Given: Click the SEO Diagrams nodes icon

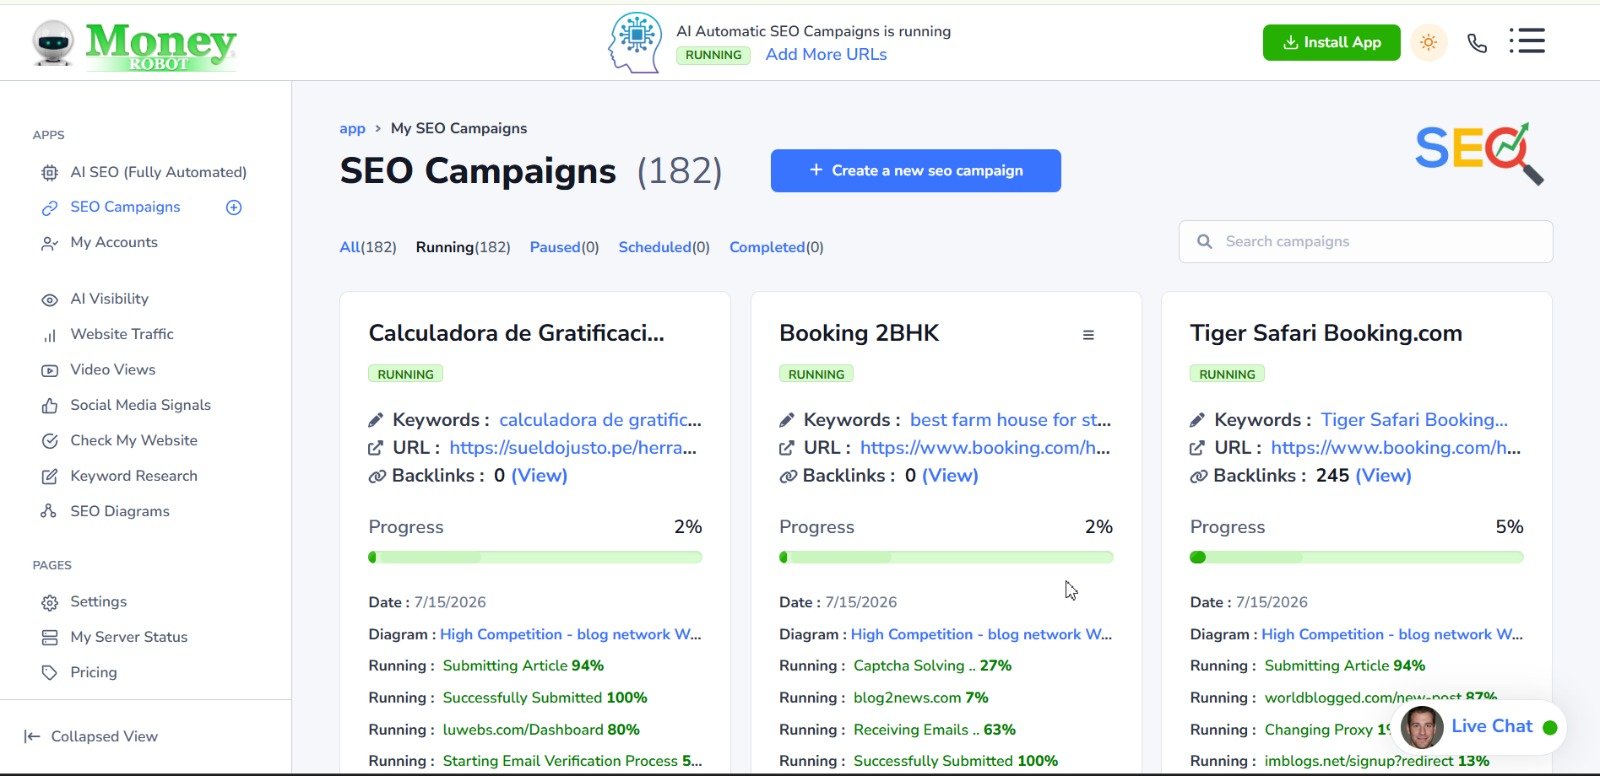Looking at the screenshot, I should click(49, 511).
